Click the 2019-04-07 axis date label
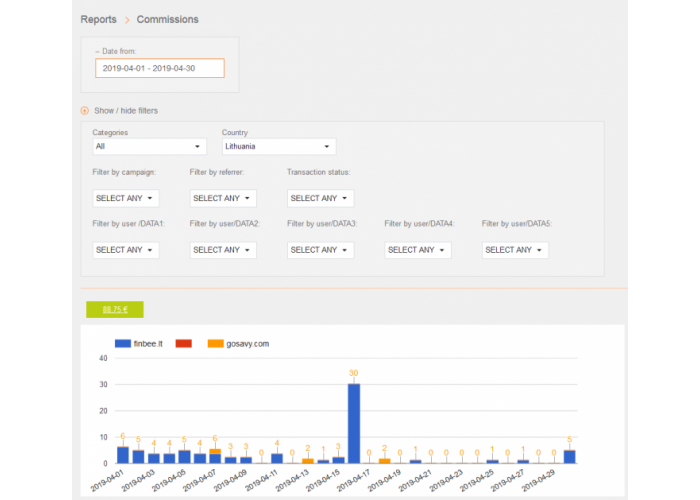Viewport: 700px width, 500px height. (199, 480)
